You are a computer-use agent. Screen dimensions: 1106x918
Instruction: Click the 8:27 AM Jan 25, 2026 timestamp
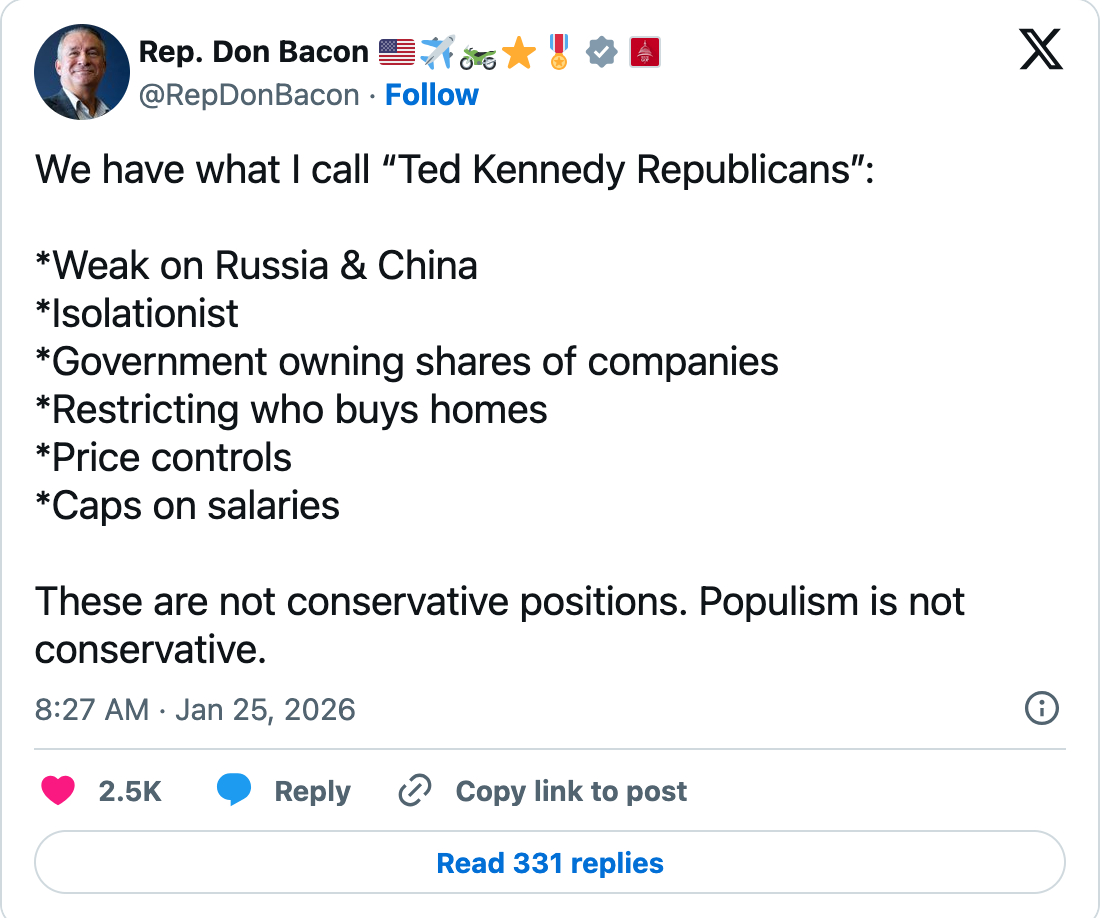pos(195,710)
